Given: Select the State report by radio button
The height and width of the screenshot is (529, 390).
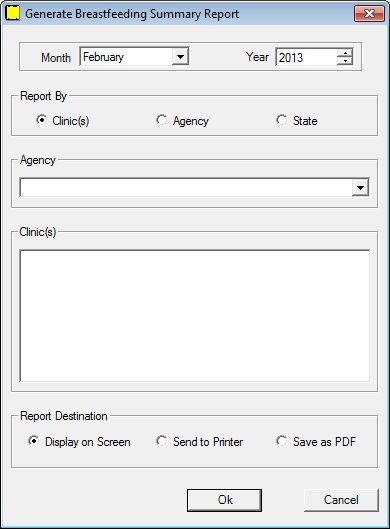Looking at the screenshot, I should 281,120.
